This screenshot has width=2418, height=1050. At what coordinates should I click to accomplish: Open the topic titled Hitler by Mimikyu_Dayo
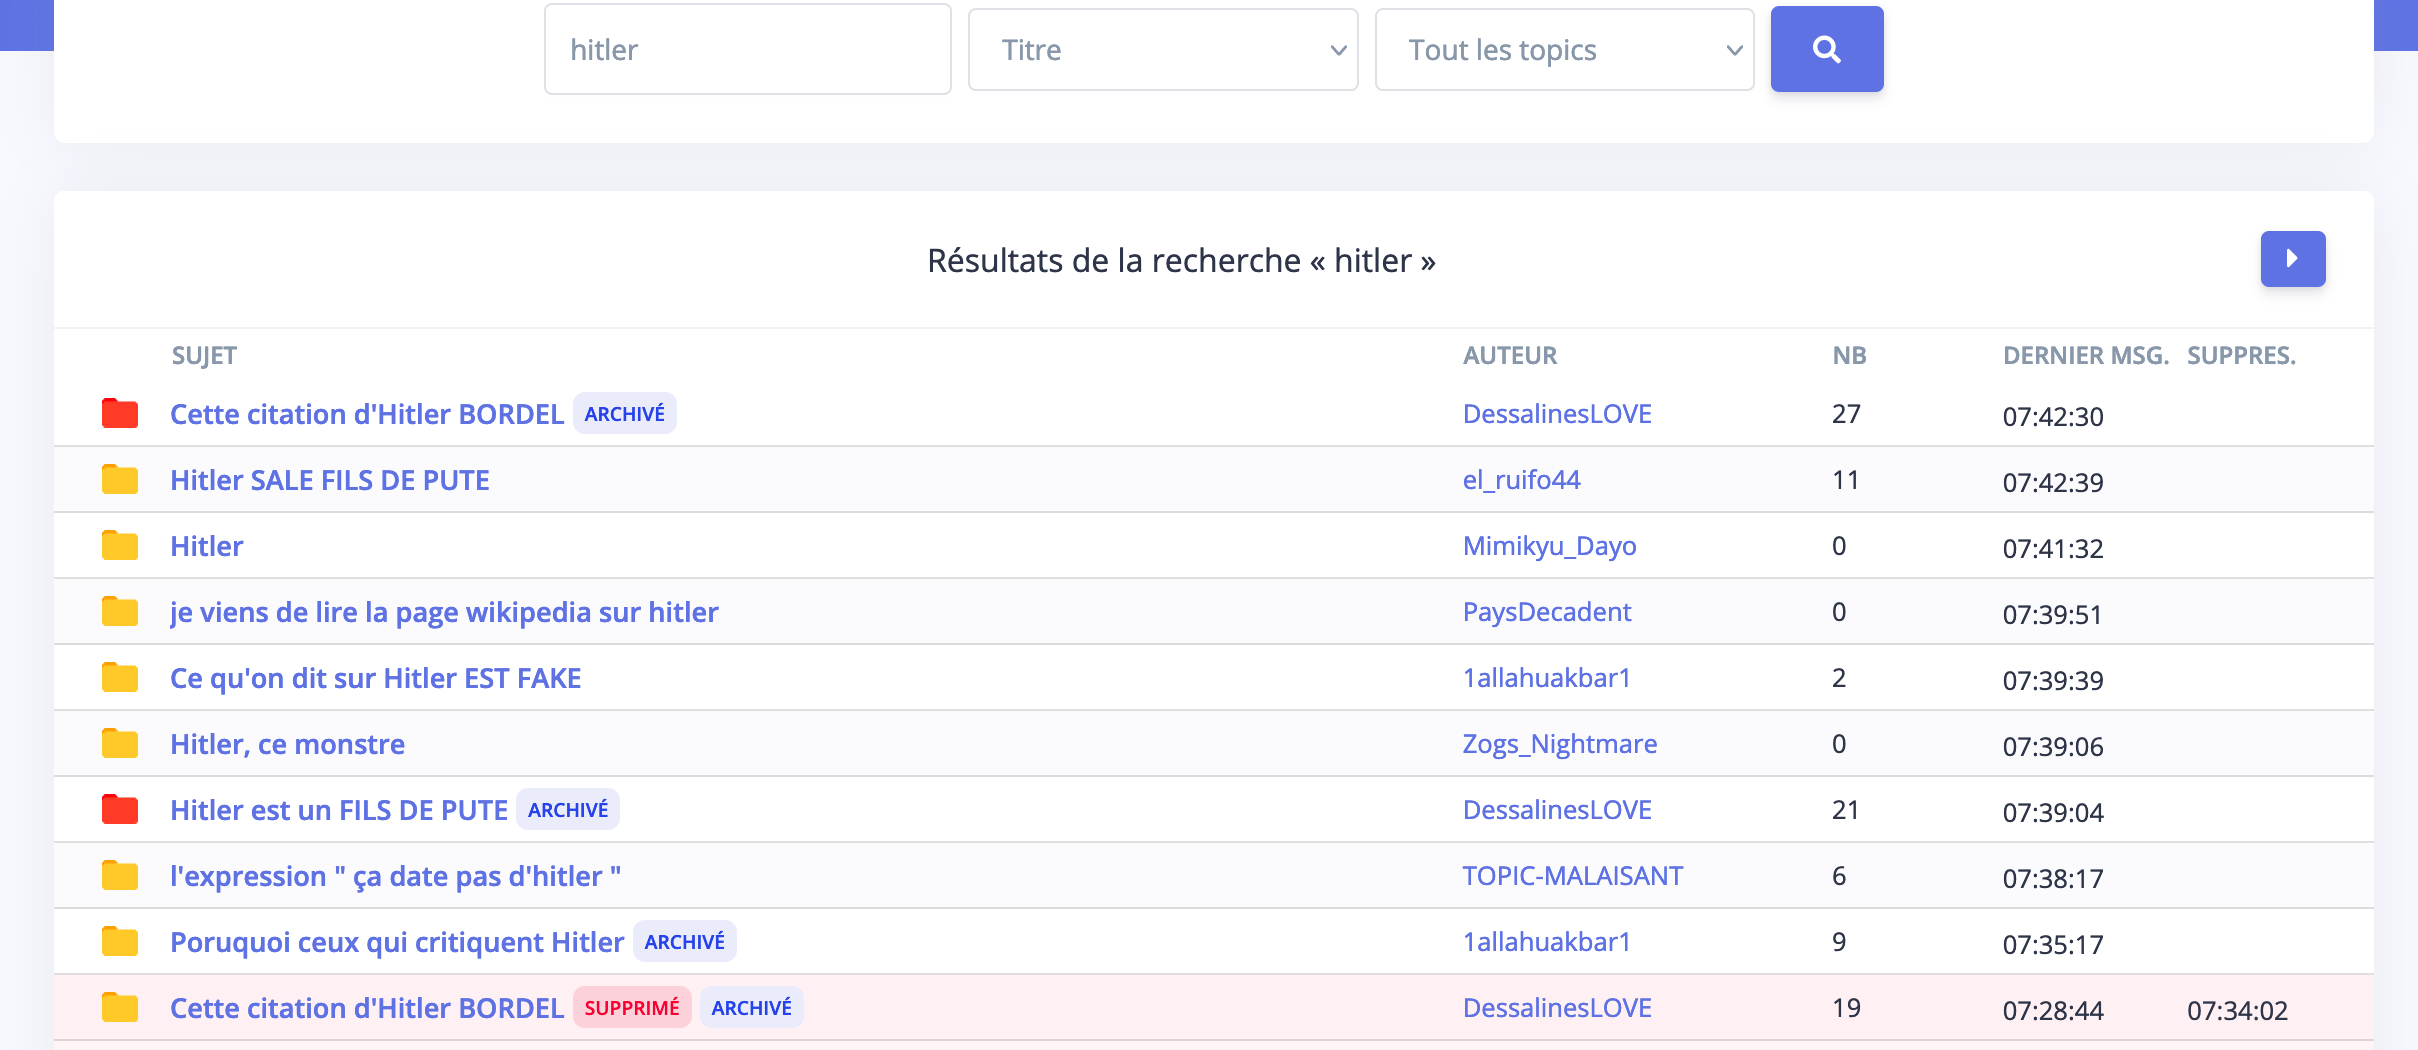207,546
